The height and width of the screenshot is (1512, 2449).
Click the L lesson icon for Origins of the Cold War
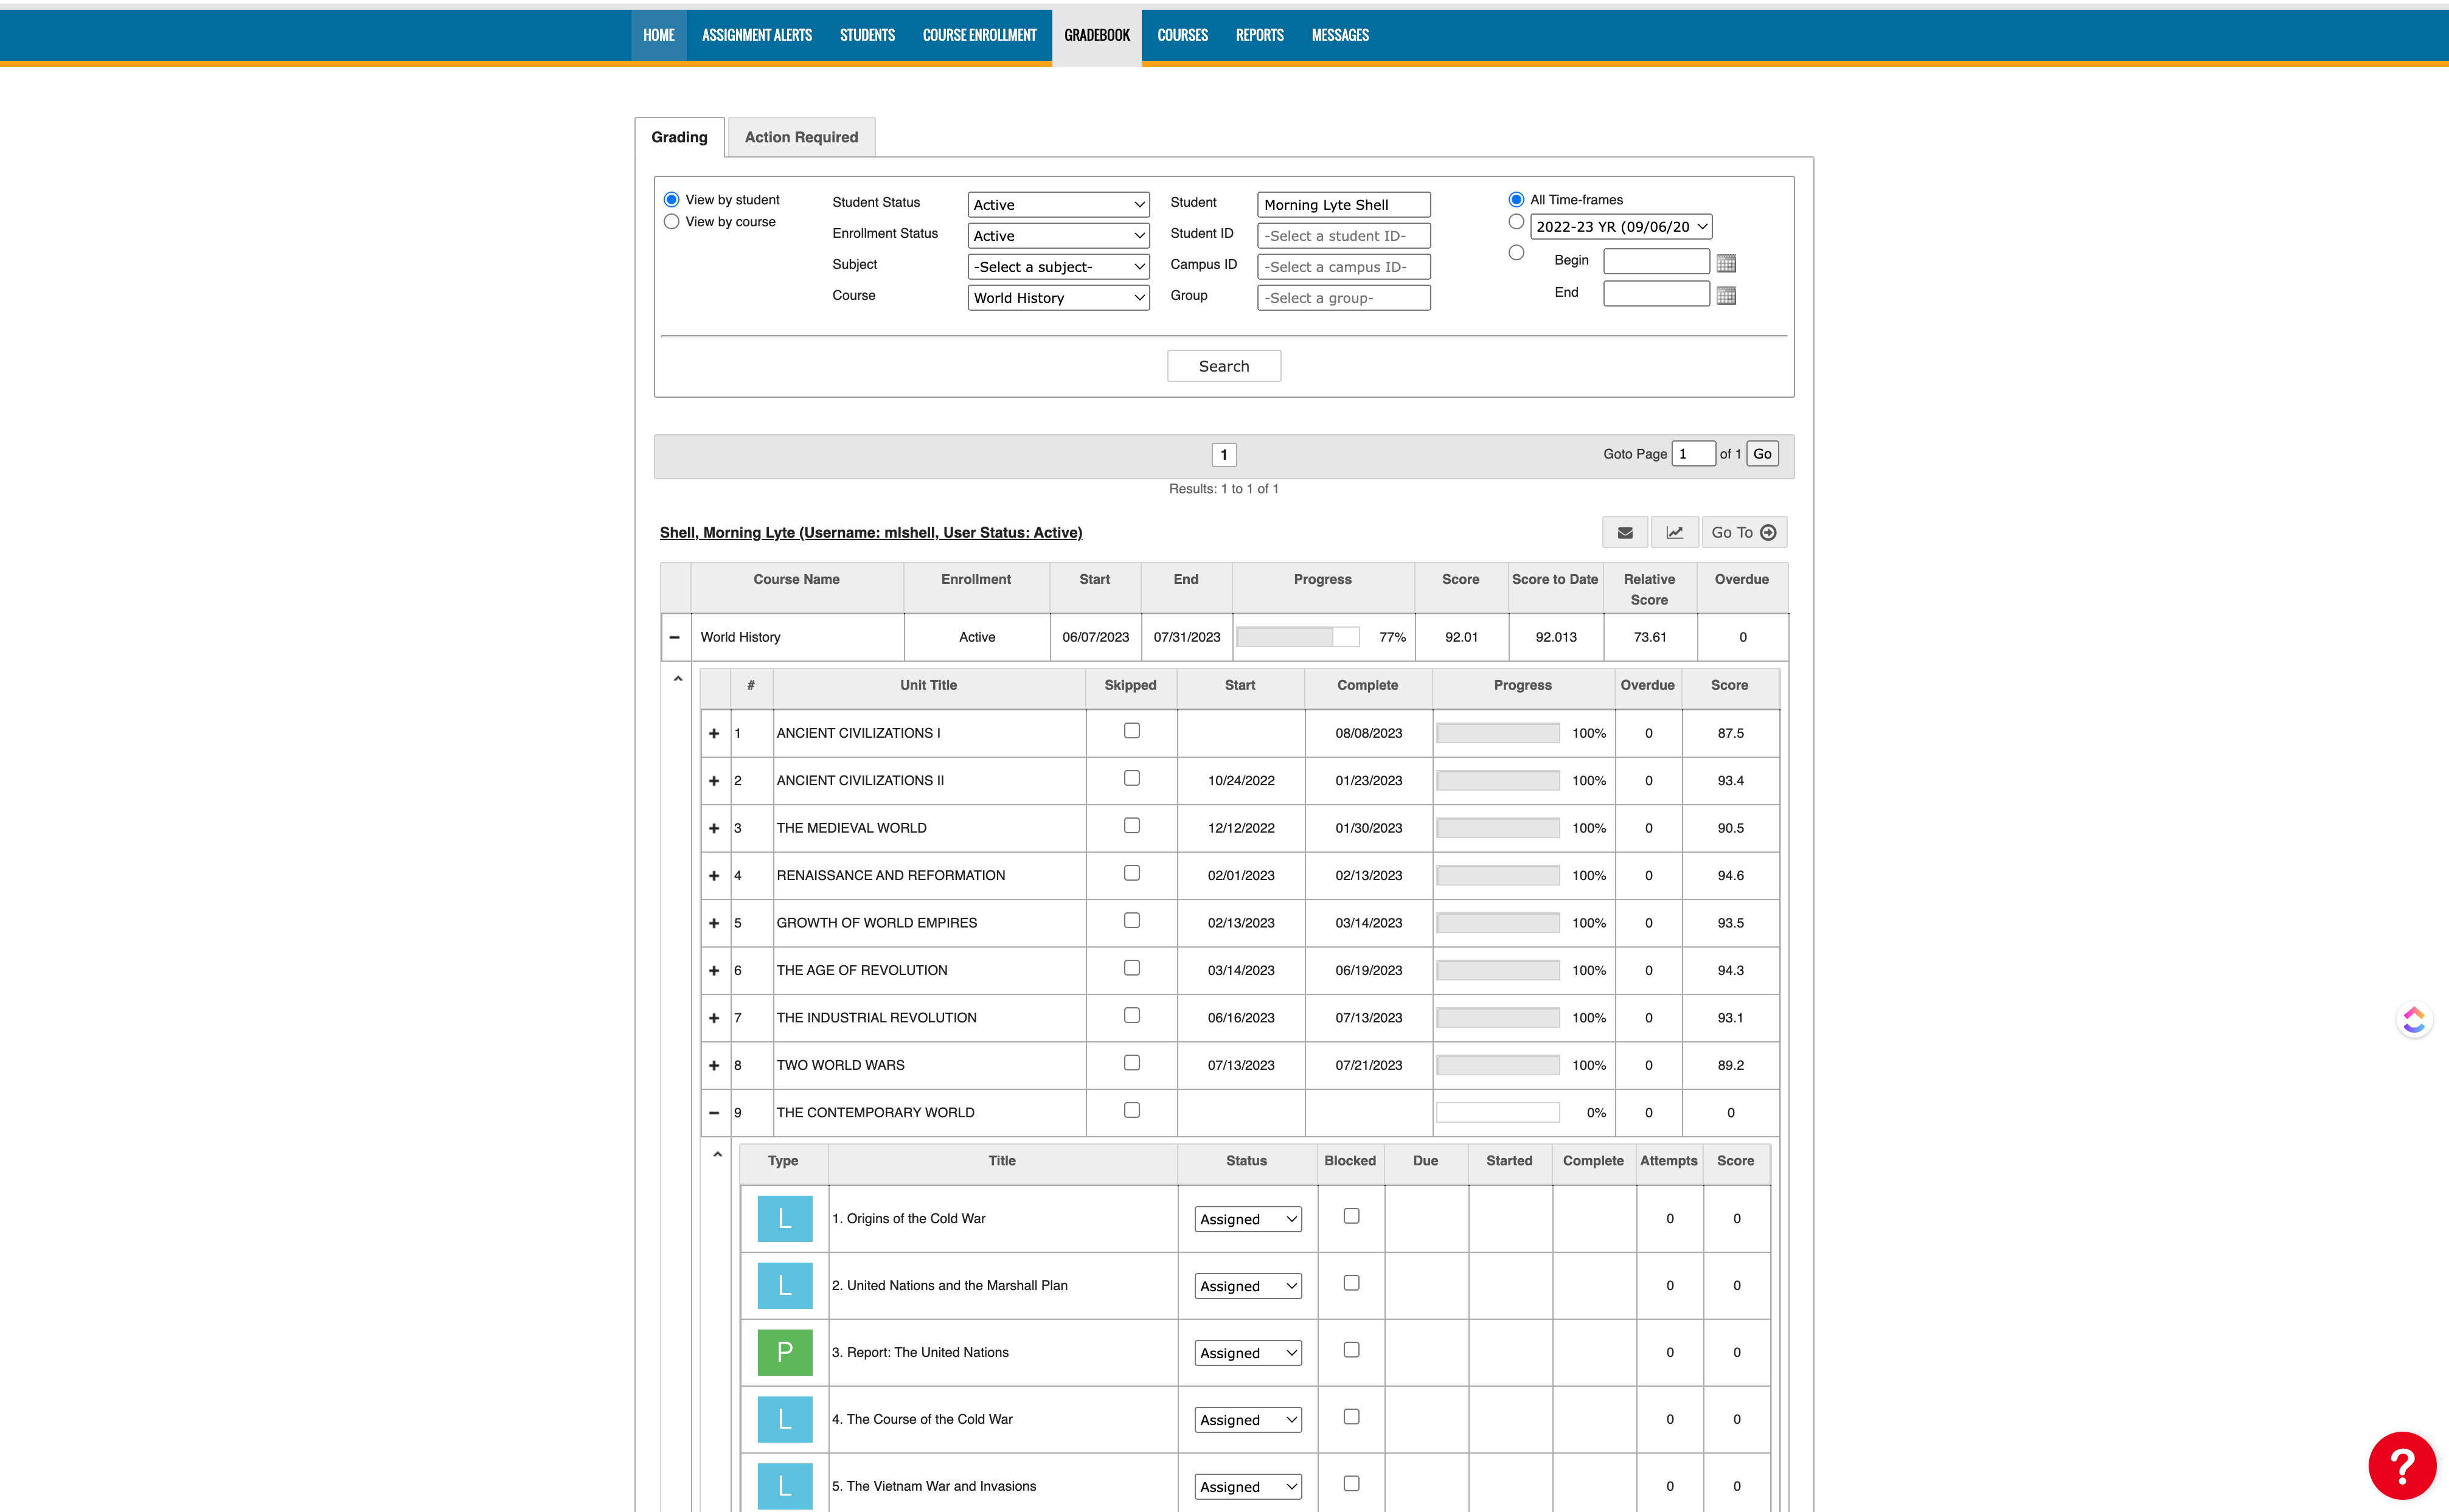(x=784, y=1218)
